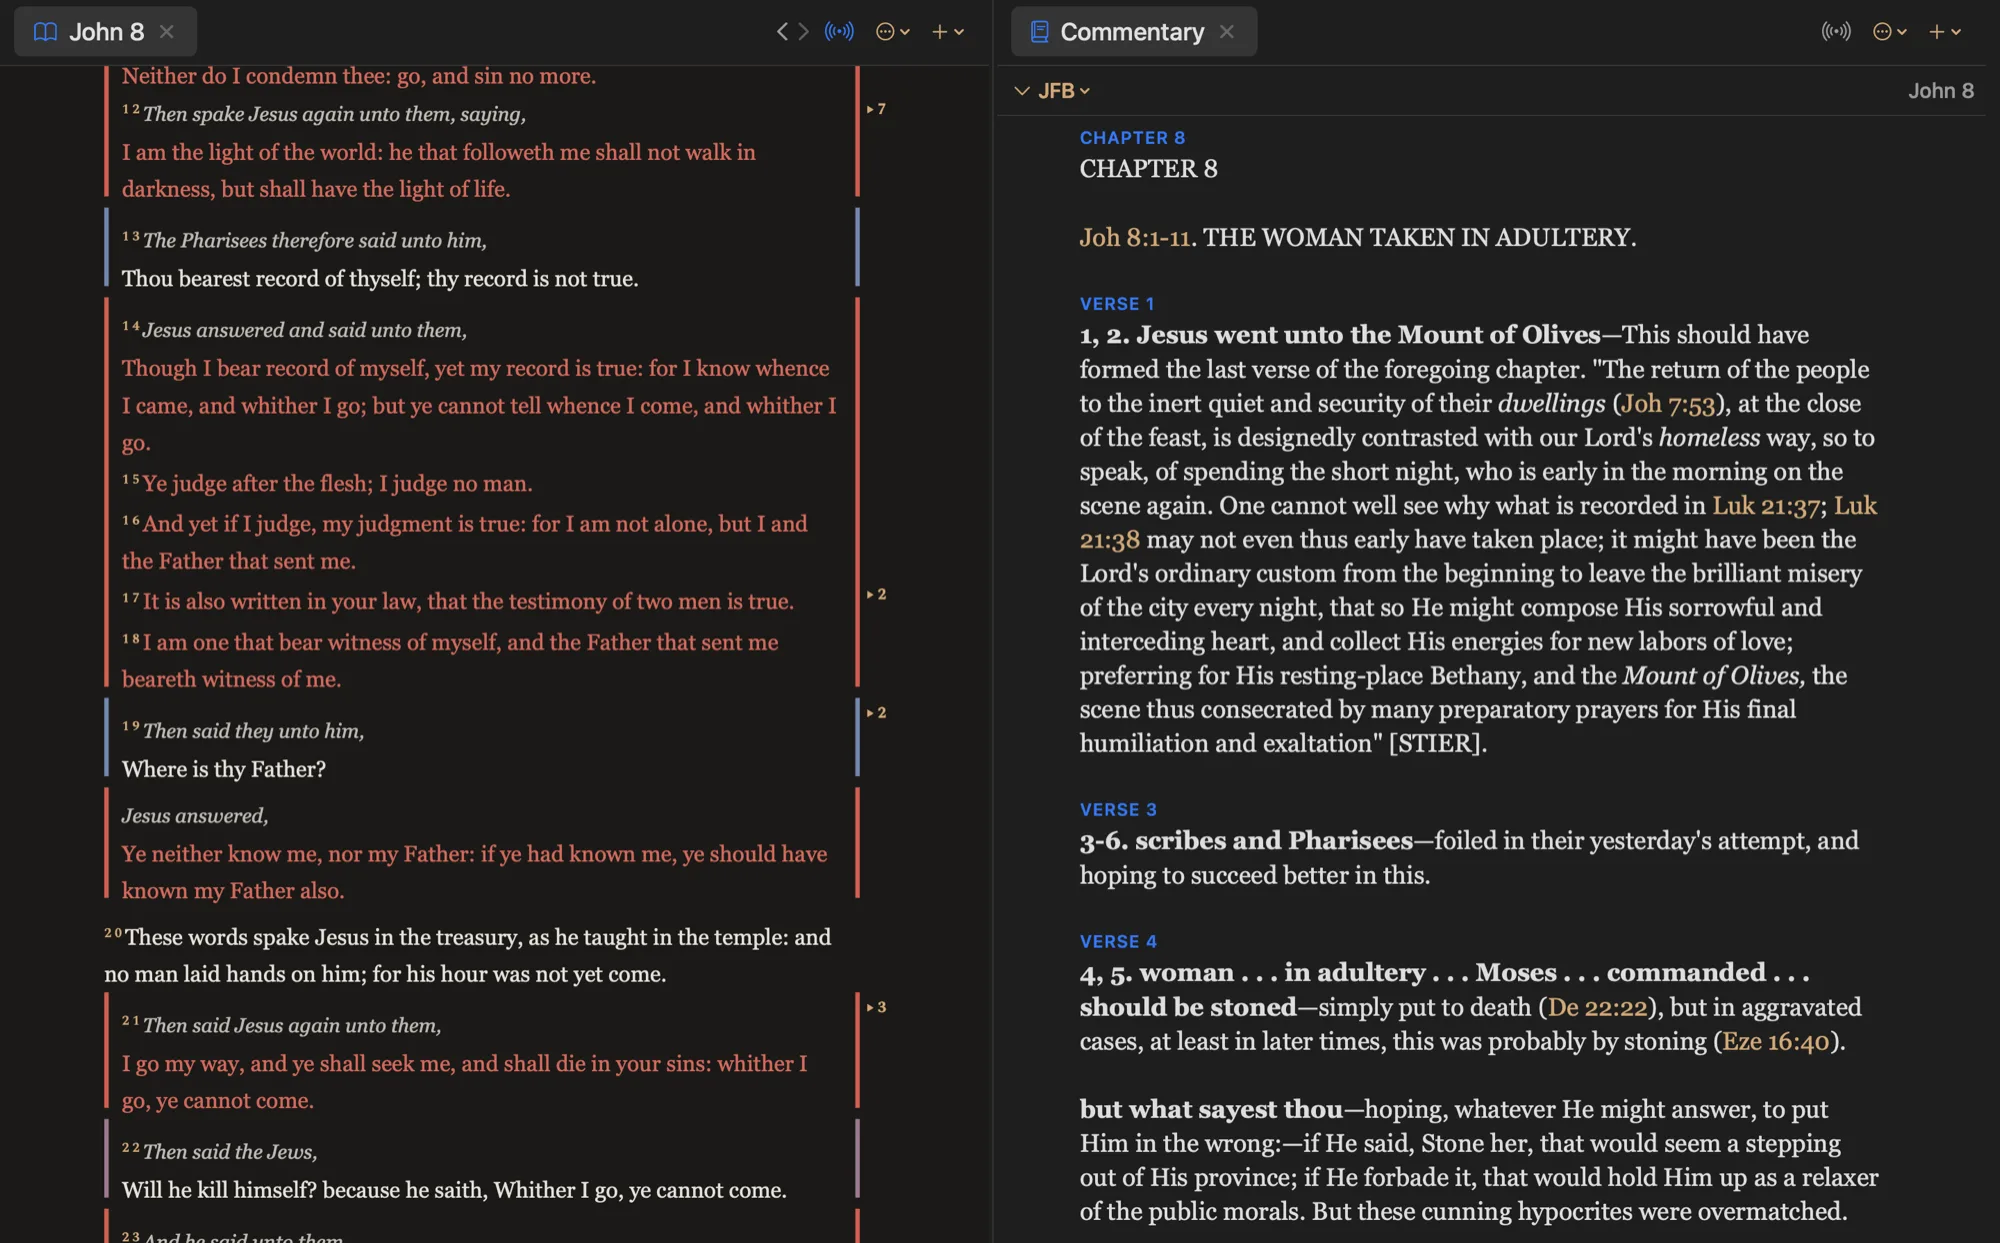2000x1243 pixels.
Task: Expand the 3 cross references marker near verse 21
Action: (876, 1007)
